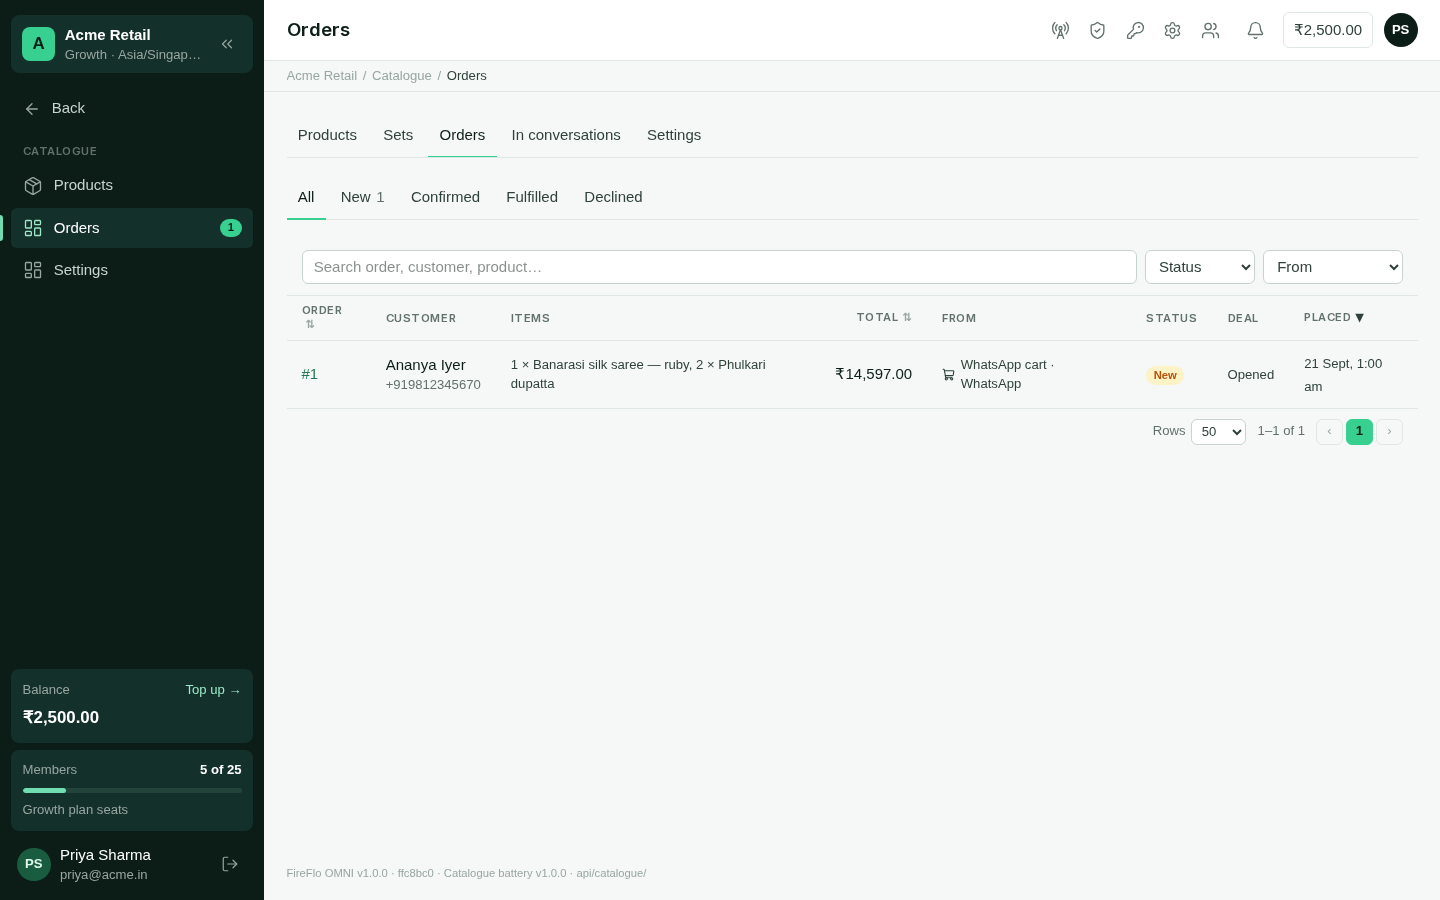This screenshot has width=1440, height=900.
Task: Open the PS profile avatar in the header
Action: click(1400, 30)
